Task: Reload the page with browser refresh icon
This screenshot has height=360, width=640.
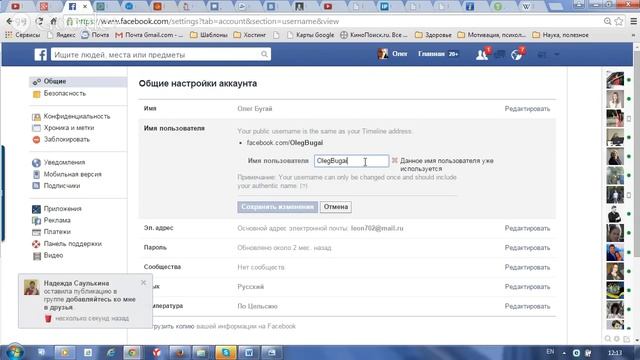Action: (39, 21)
